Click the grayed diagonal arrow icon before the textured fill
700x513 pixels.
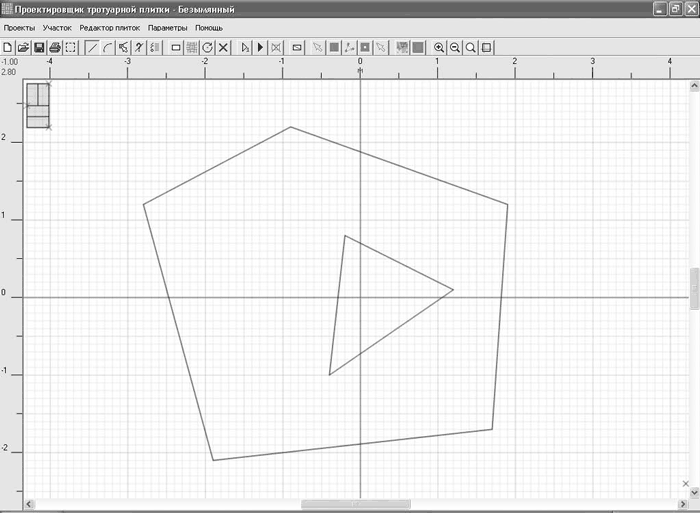pos(380,47)
